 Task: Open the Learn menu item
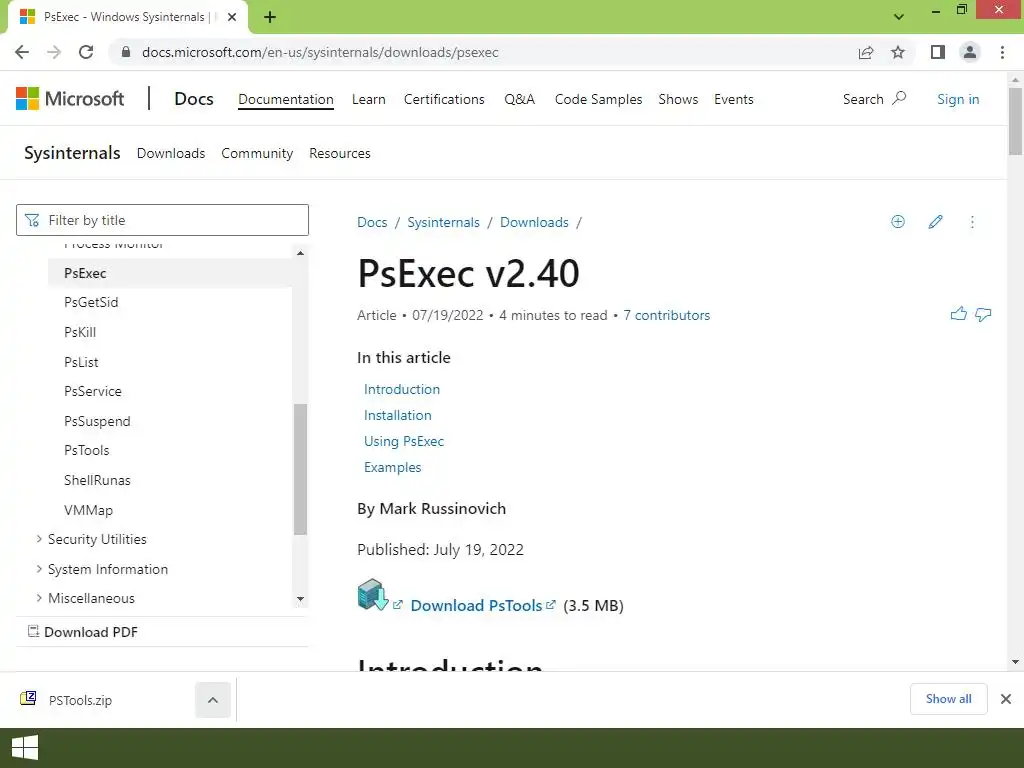368,99
